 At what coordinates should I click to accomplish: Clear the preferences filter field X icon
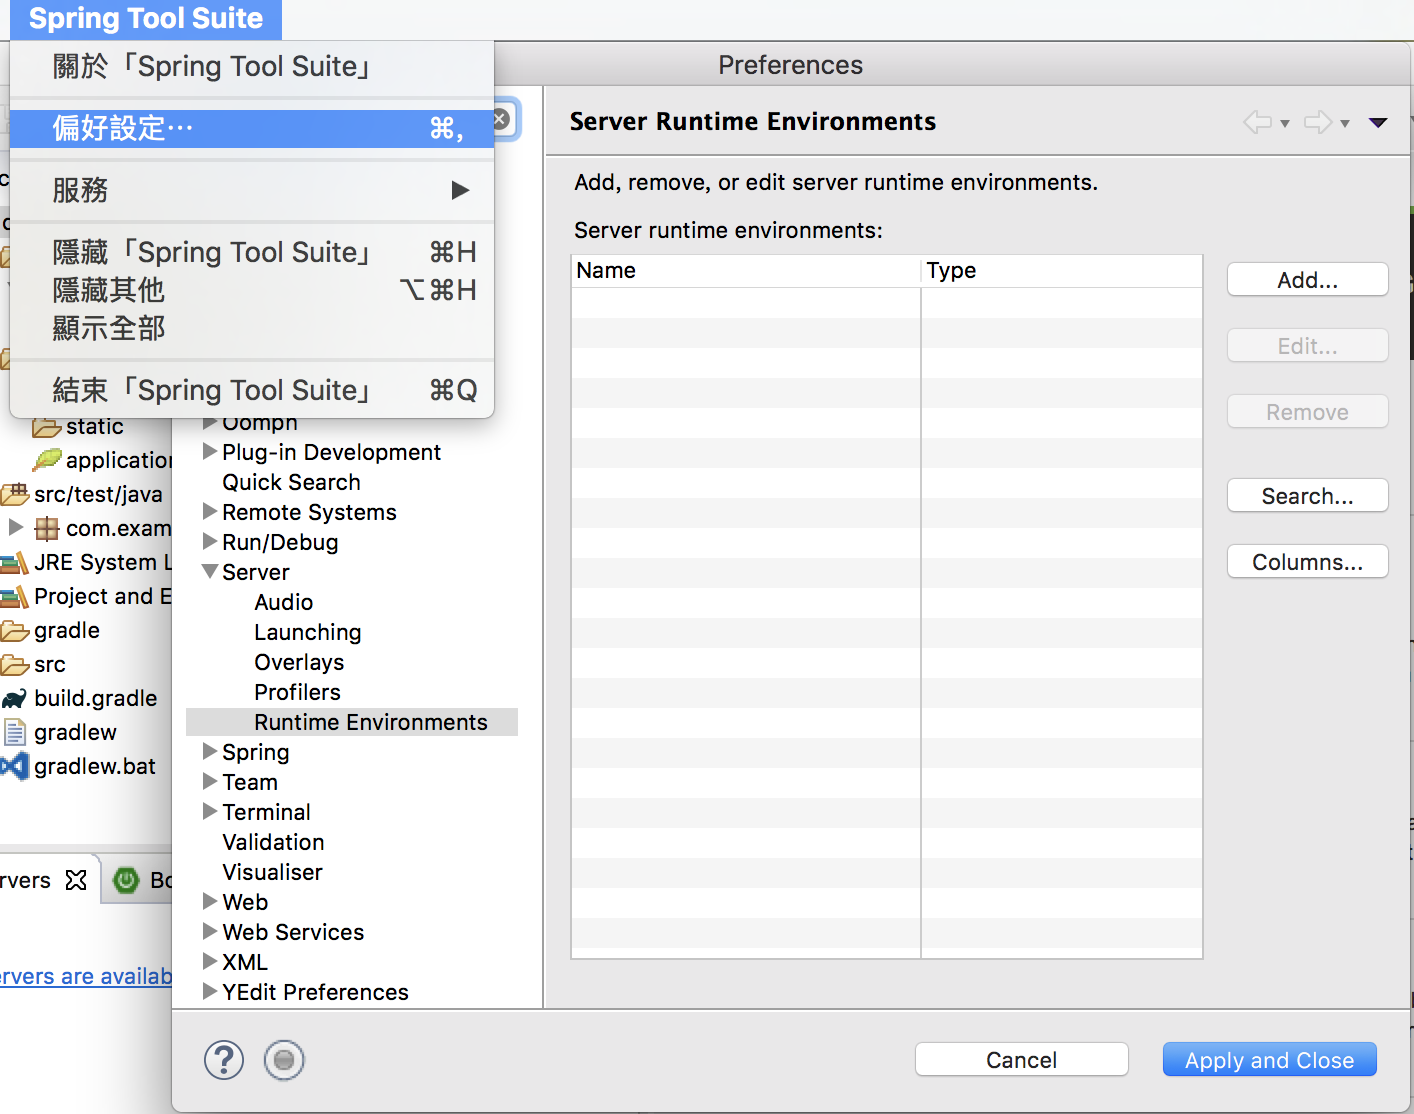click(501, 120)
